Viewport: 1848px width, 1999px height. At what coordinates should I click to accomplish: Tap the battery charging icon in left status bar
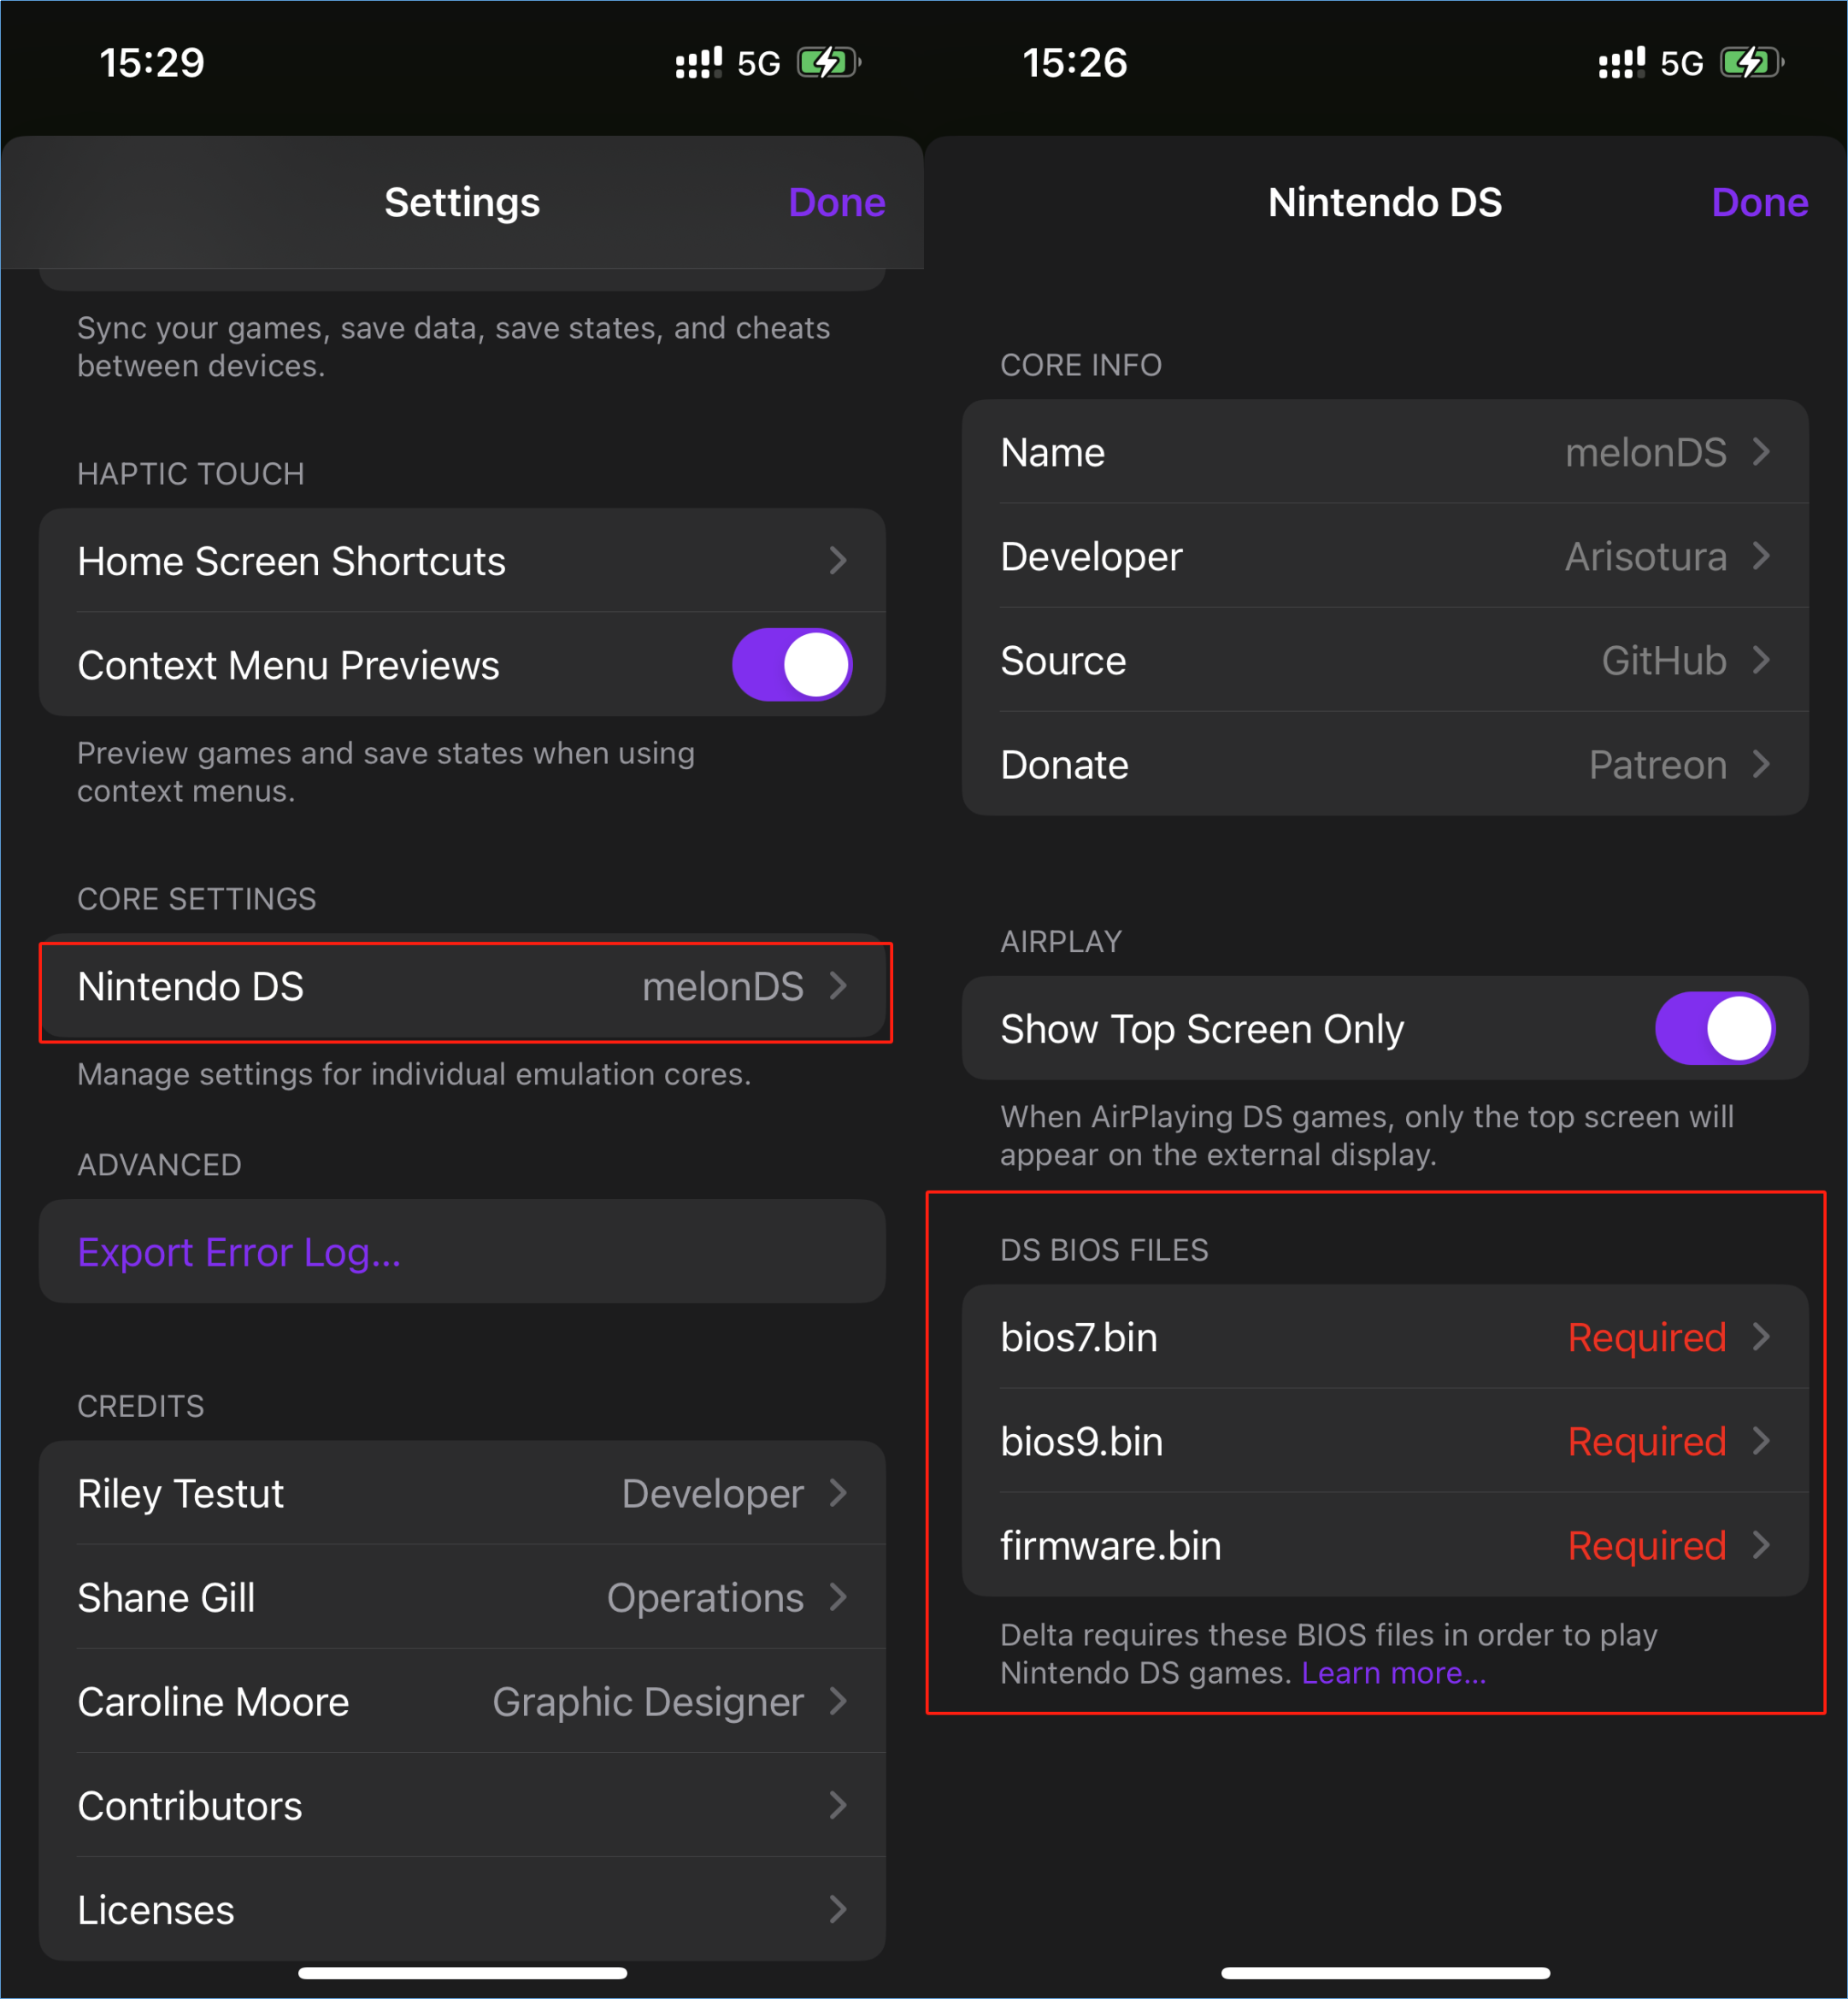tap(827, 63)
